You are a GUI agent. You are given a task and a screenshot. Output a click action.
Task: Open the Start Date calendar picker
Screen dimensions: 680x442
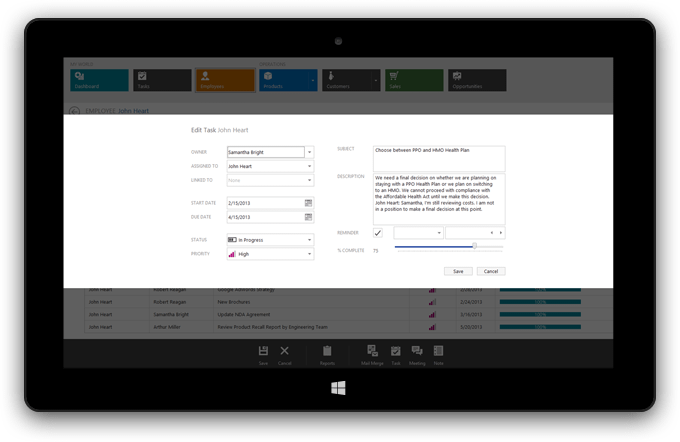(x=308, y=203)
